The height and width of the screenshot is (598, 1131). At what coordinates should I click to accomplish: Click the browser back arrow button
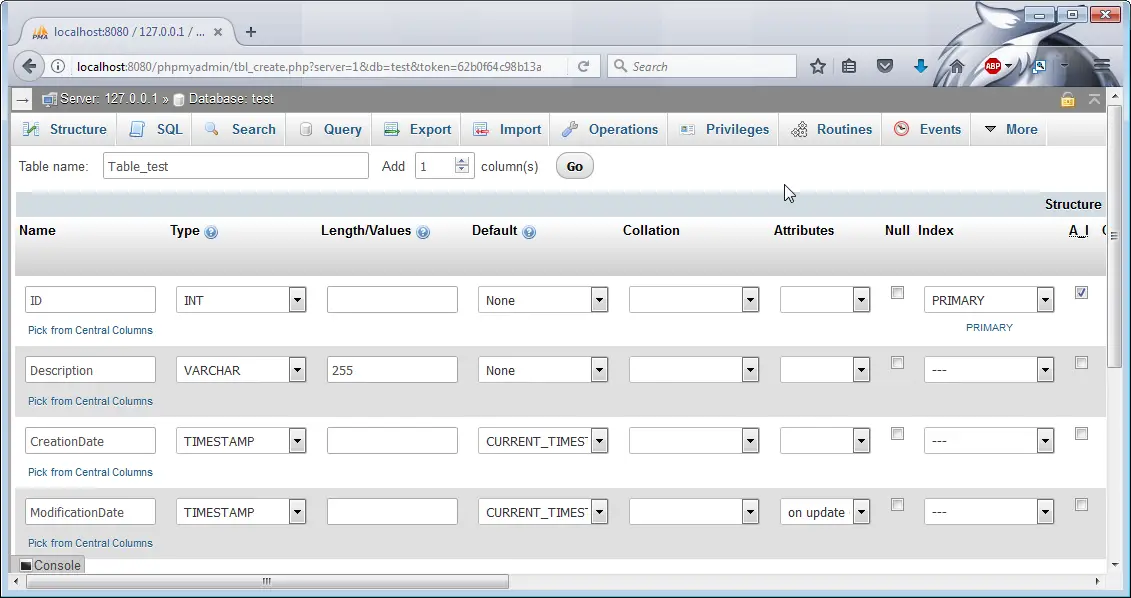29,66
